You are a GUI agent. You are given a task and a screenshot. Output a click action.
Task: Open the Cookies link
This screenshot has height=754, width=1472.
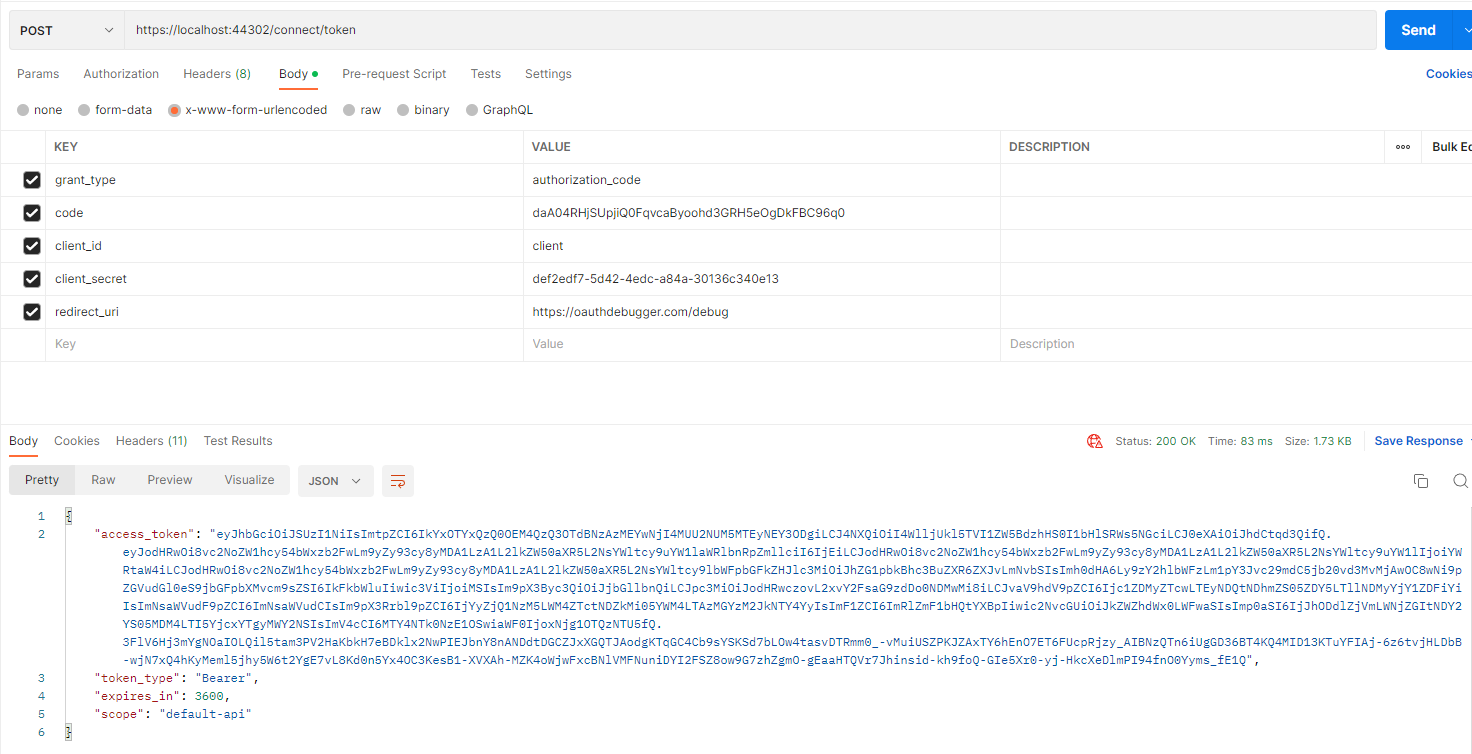coord(1448,74)
